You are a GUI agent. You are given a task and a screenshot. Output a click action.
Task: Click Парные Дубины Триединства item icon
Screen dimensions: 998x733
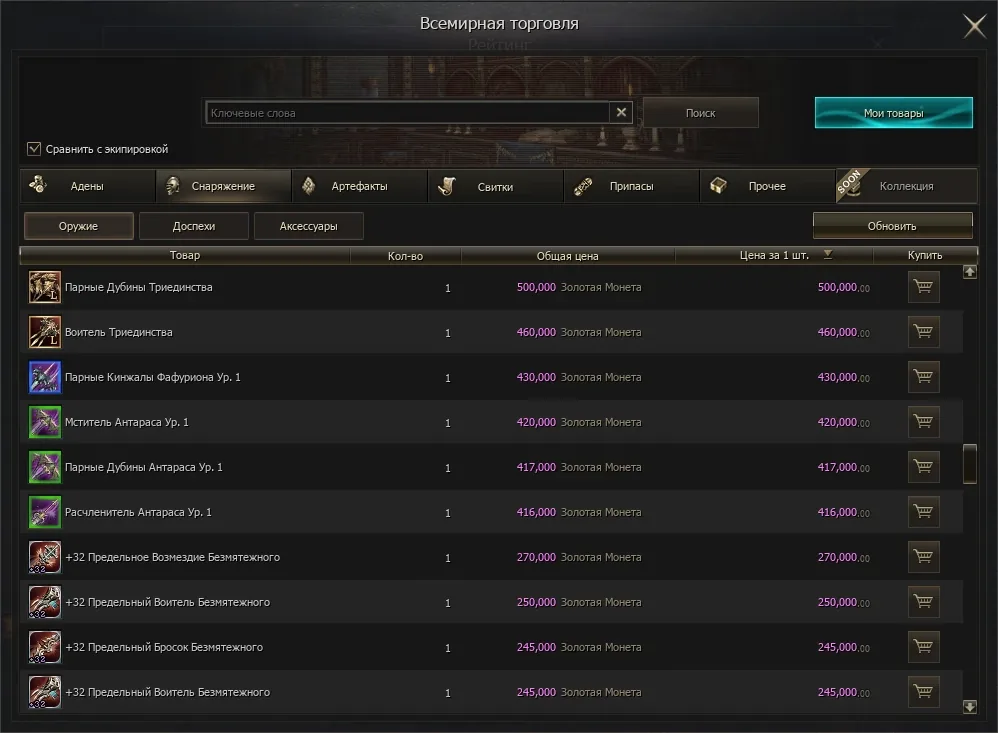45,287
